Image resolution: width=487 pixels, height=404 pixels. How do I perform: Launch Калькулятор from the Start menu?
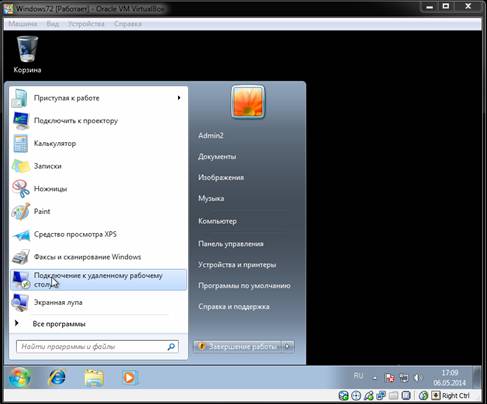point(99,144)
